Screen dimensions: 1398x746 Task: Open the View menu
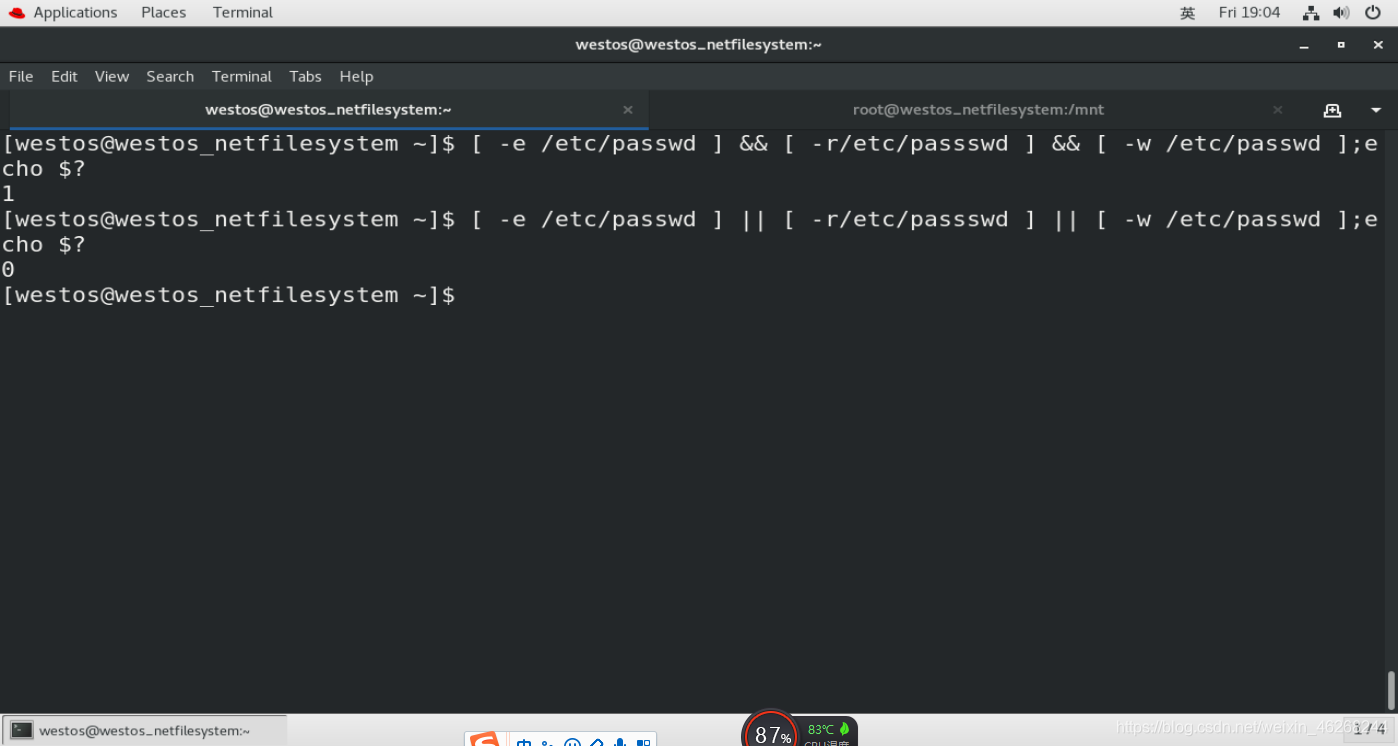(x=112, y=76)
